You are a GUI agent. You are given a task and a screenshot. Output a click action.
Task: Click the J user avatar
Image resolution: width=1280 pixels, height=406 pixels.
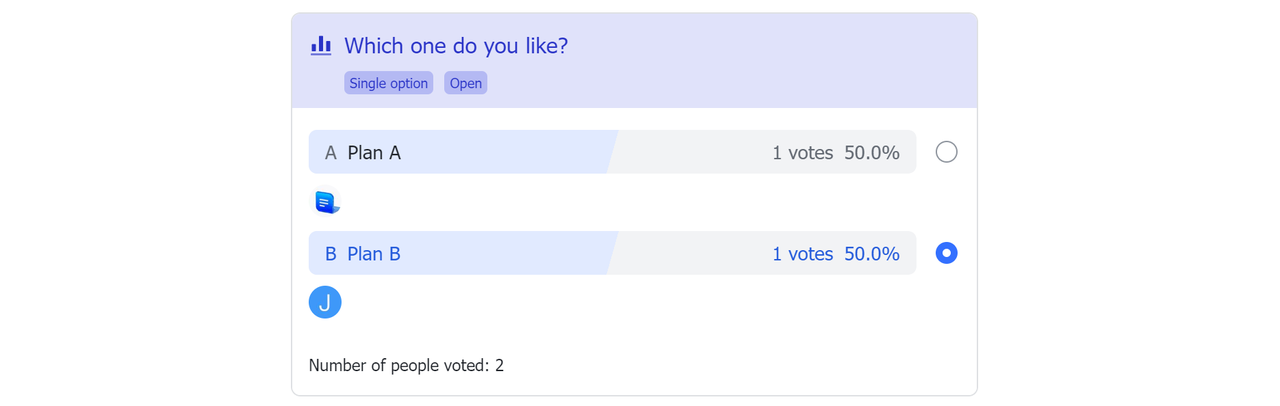click(325, 302)
